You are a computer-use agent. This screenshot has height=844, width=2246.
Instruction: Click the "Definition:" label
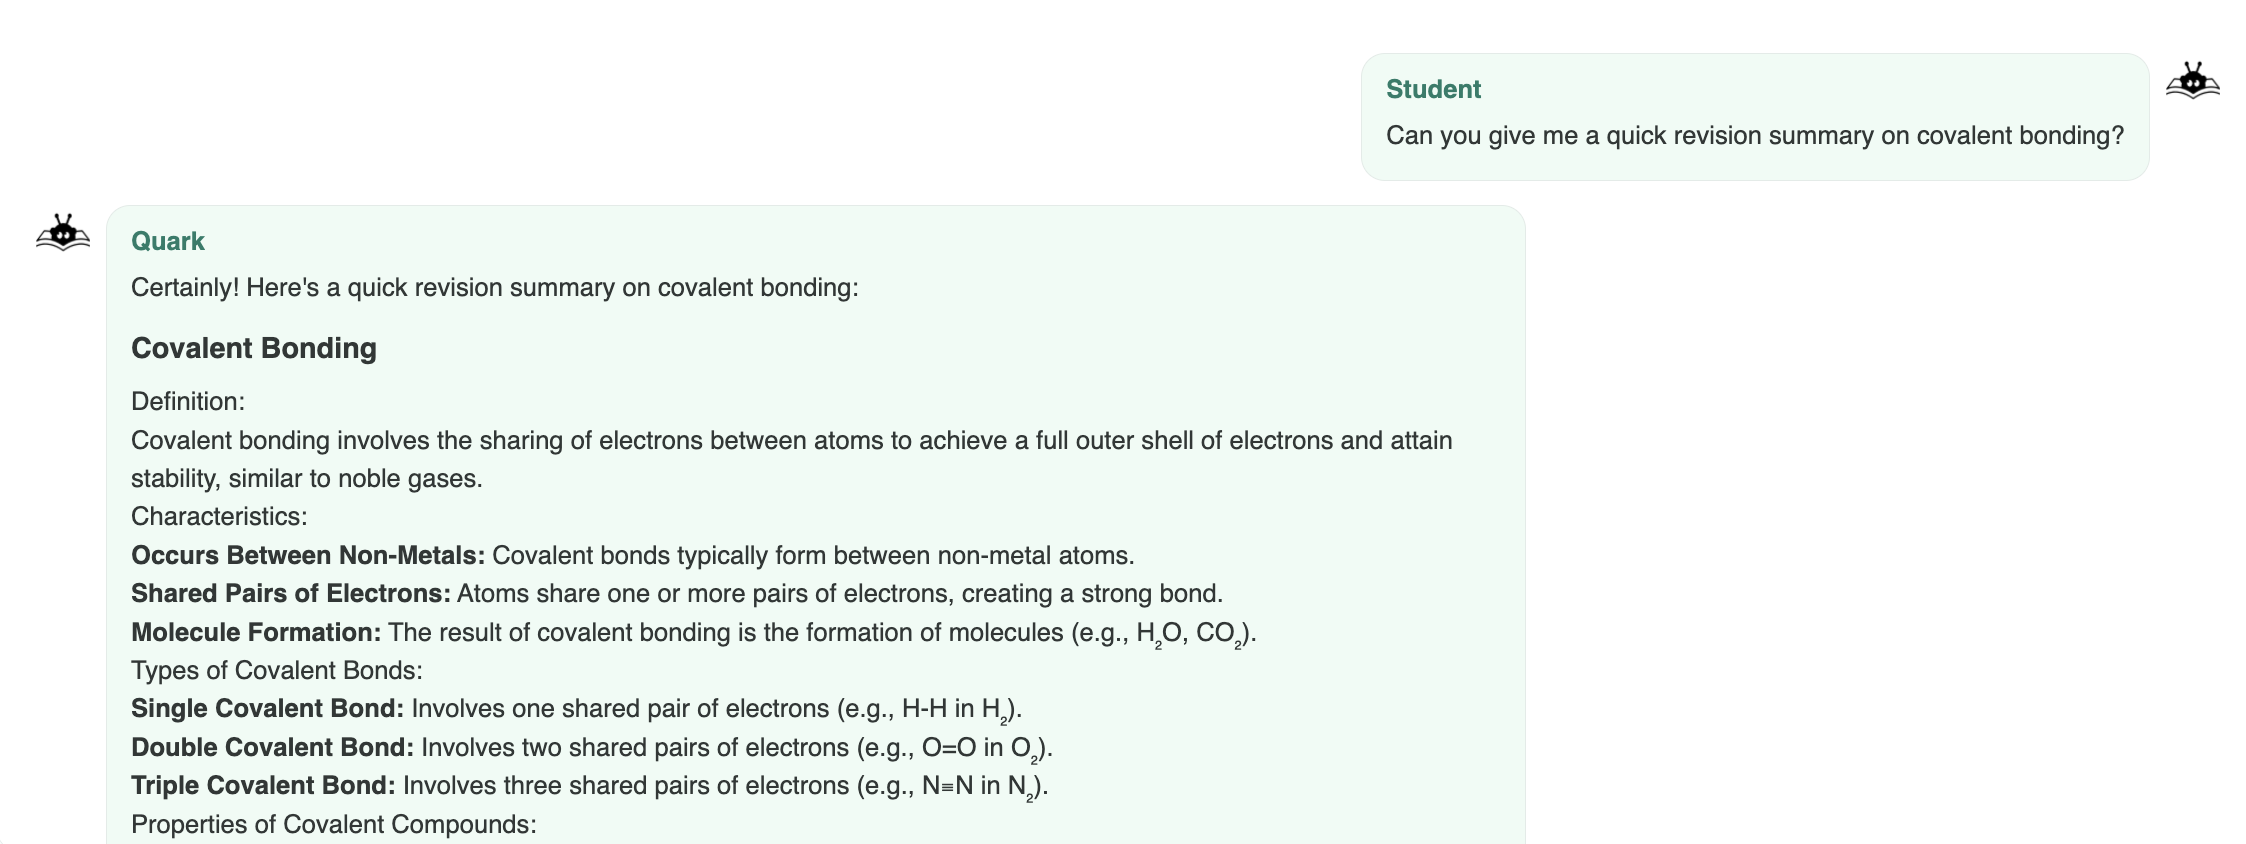[x=188, y=401]
